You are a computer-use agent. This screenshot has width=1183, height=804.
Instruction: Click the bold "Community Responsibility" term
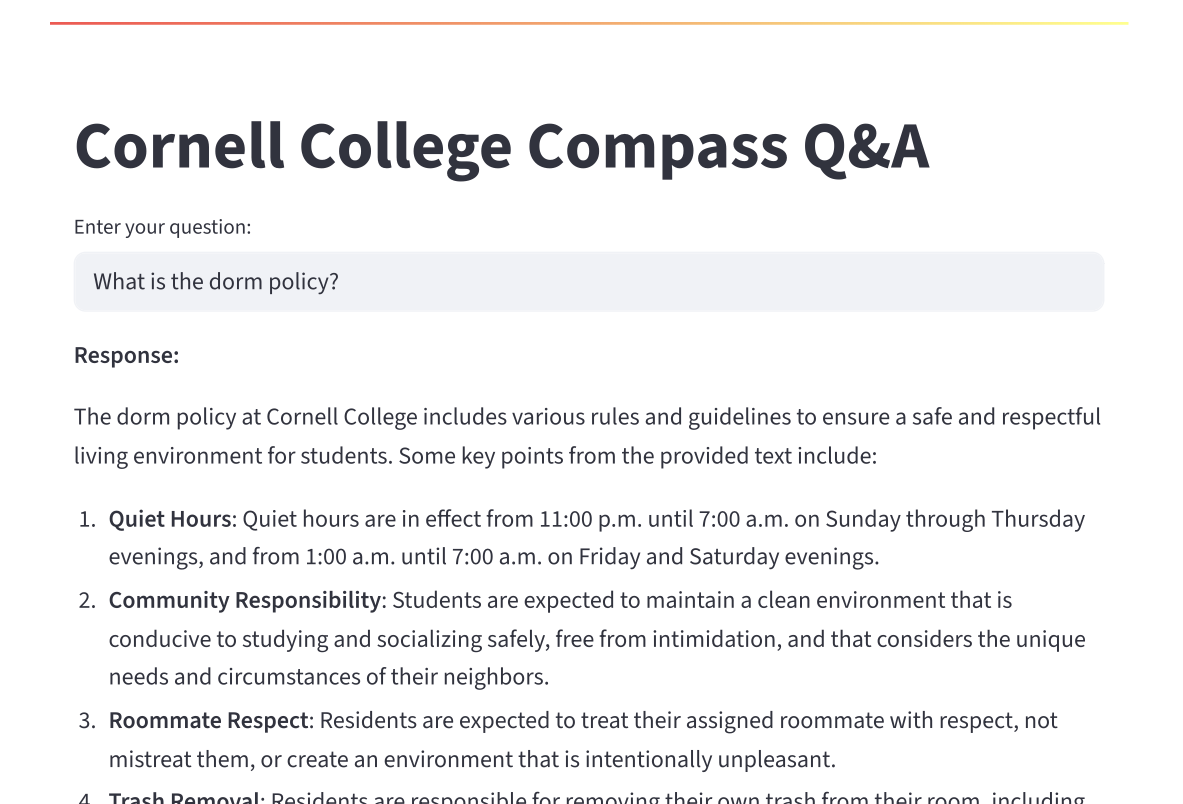[244, 600]
